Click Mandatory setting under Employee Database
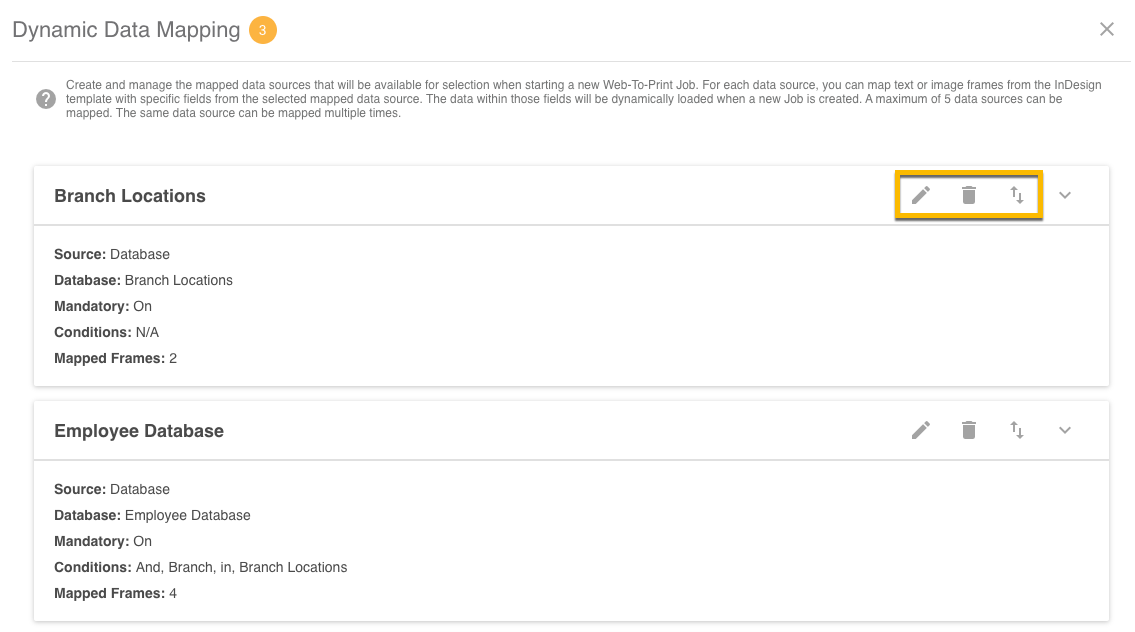The width and height of the screenshot is (1135, 632). coord(103,541)
